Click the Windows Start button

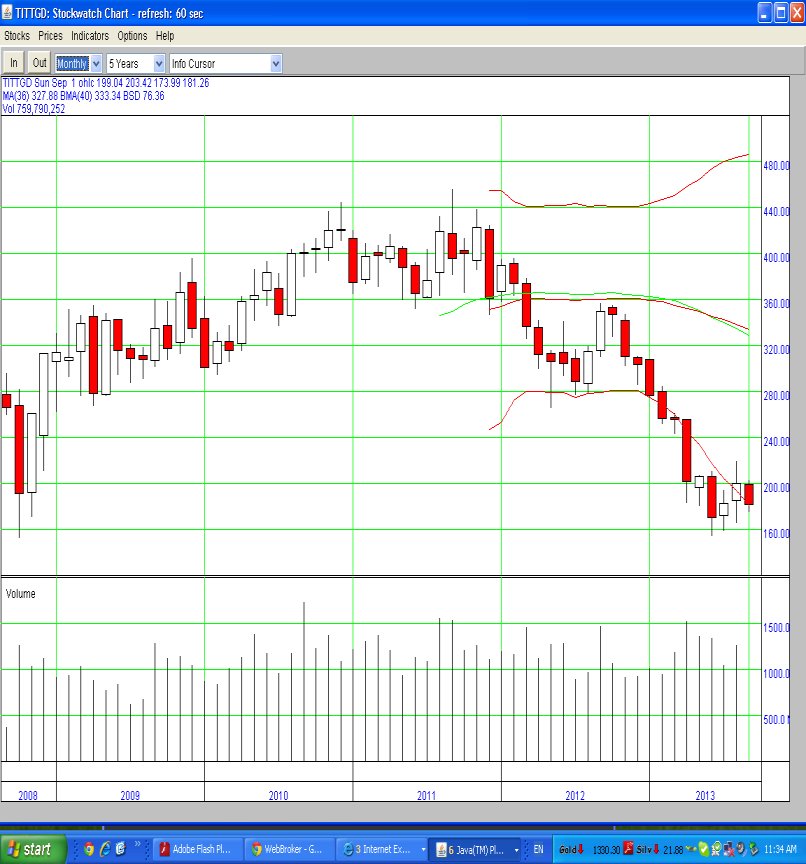(x=33, y=849)
